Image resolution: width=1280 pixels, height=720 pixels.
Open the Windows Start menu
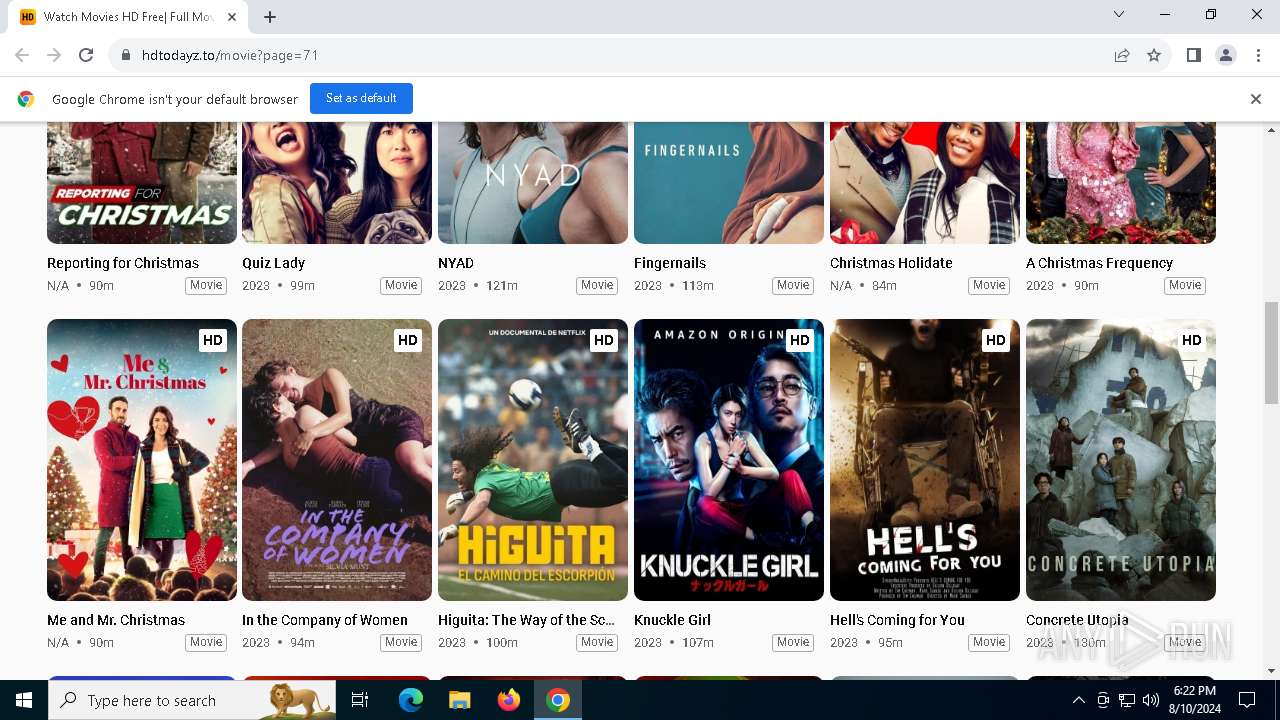point(24,700)
